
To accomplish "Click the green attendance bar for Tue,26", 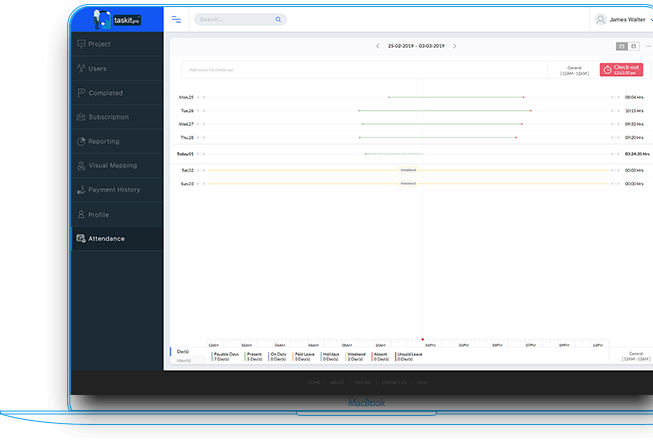I will pyautogui.click(x=445, y=111).
